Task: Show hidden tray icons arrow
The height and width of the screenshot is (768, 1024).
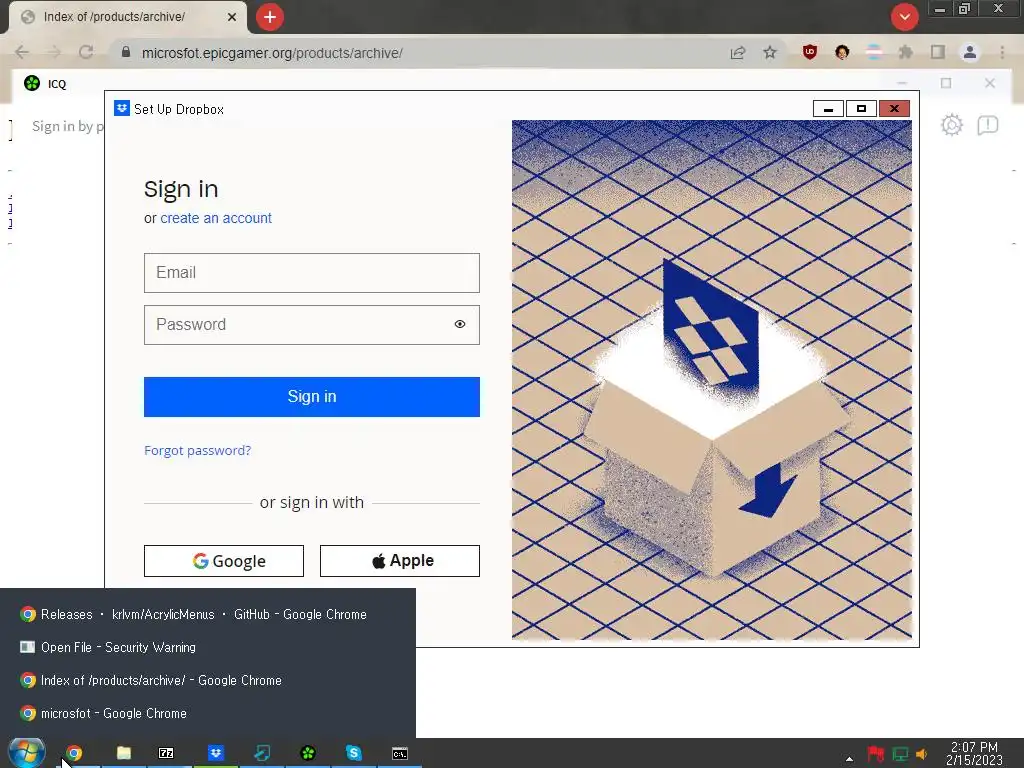Action: (849, 758)
